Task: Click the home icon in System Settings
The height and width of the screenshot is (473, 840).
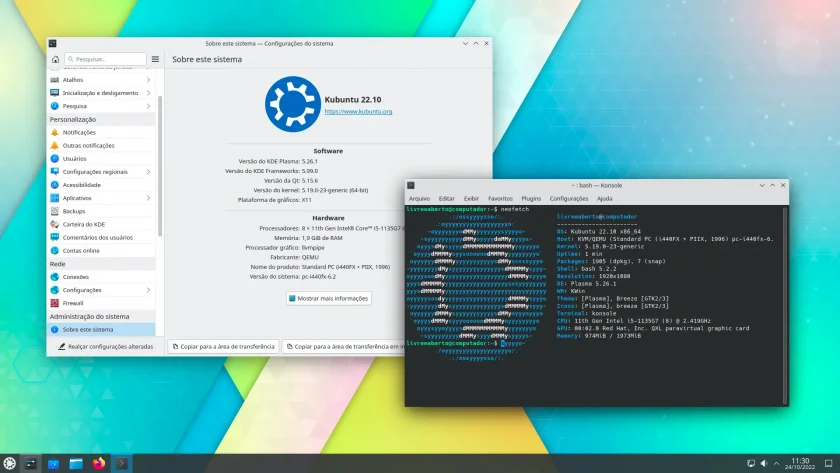Action: pyautogui.click(x=55, y=59)
